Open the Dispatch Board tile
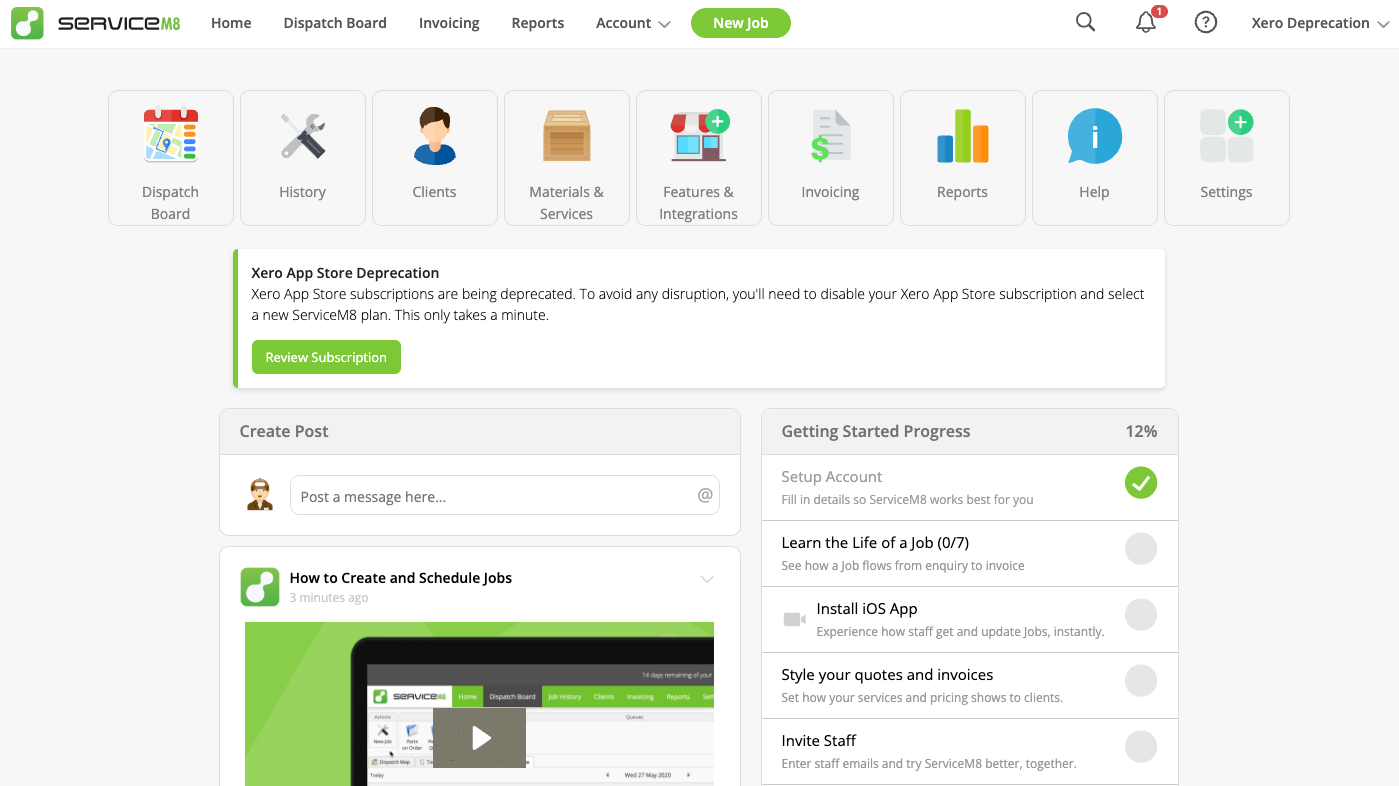The width and height of the screenshot is (1399, 786). 171,158
